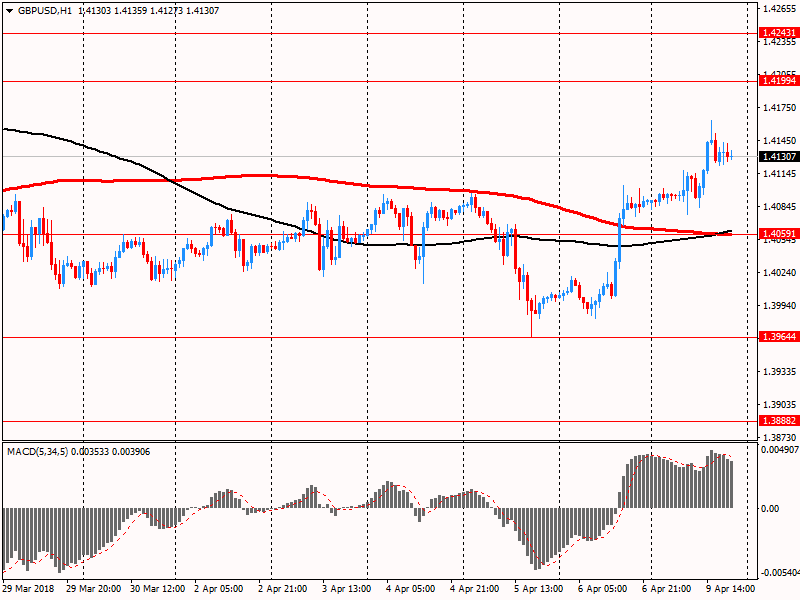Select the 1.41145 price scale value
Viewport: 800px width, 600px height.
click(780, 174)
